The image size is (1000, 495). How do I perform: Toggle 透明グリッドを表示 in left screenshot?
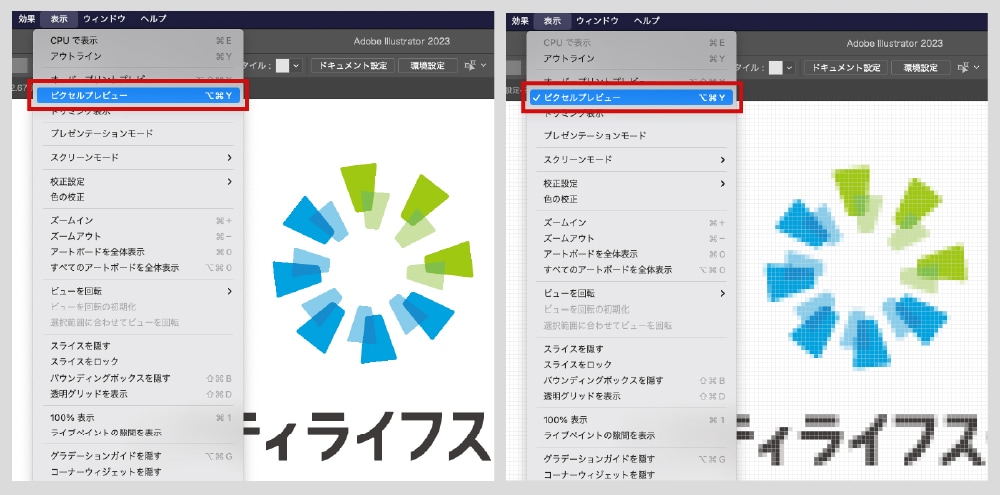tap(138, 394)
